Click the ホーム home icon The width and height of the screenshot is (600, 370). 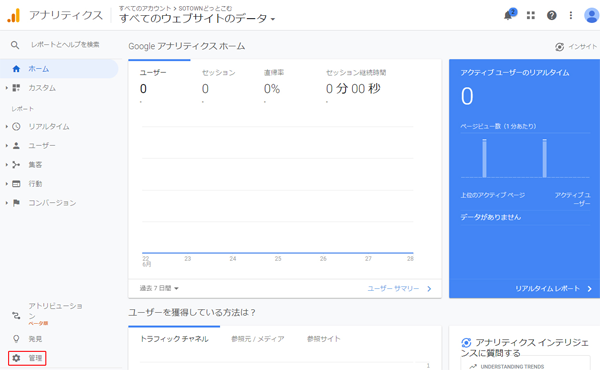pos(16,69)
